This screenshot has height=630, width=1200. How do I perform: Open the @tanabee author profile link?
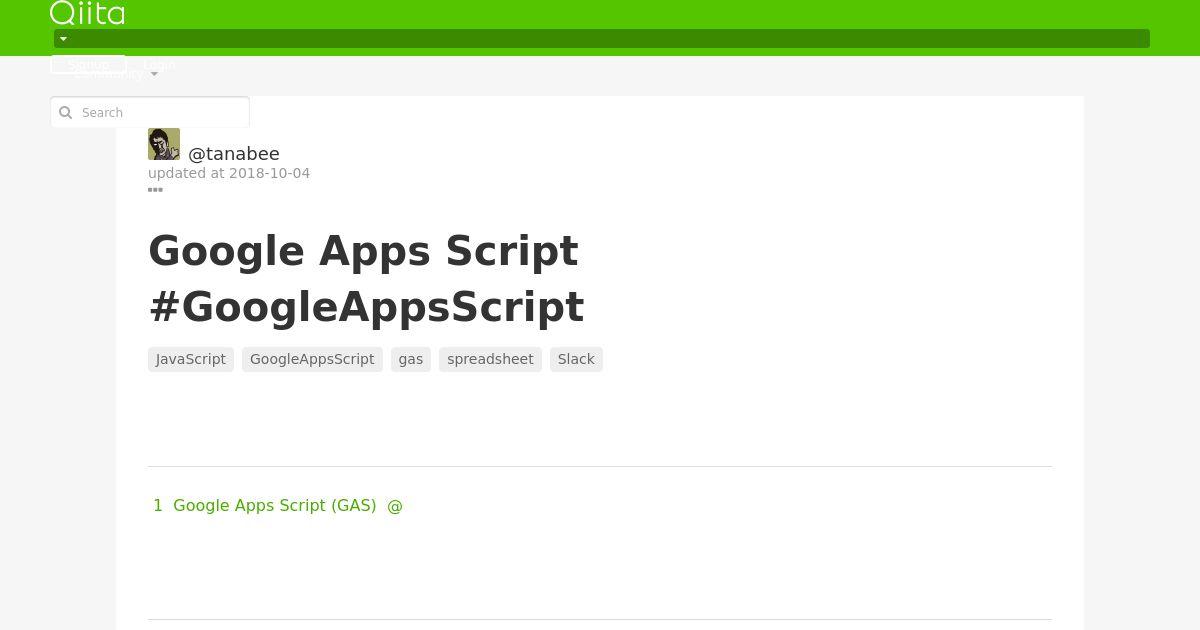(x=234, y=154)
